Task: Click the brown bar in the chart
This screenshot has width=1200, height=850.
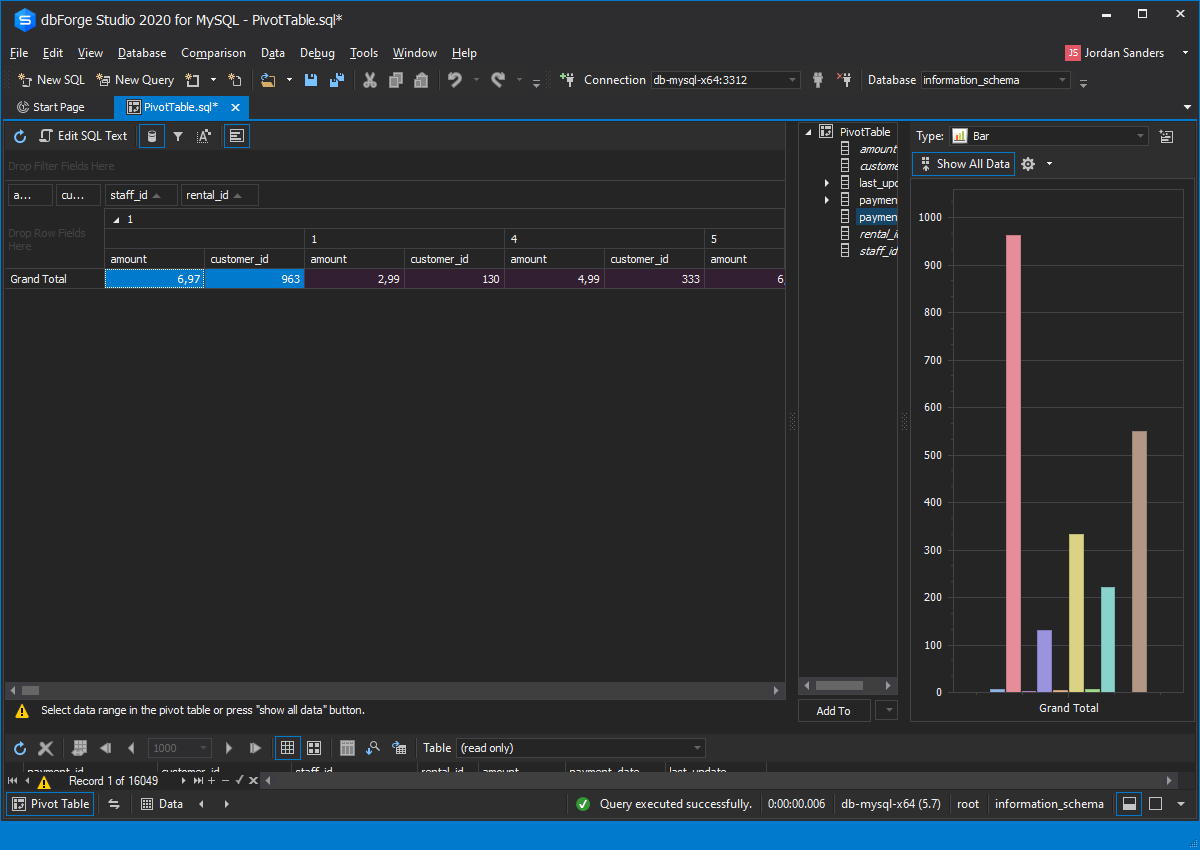Action: pos(1139,561)
